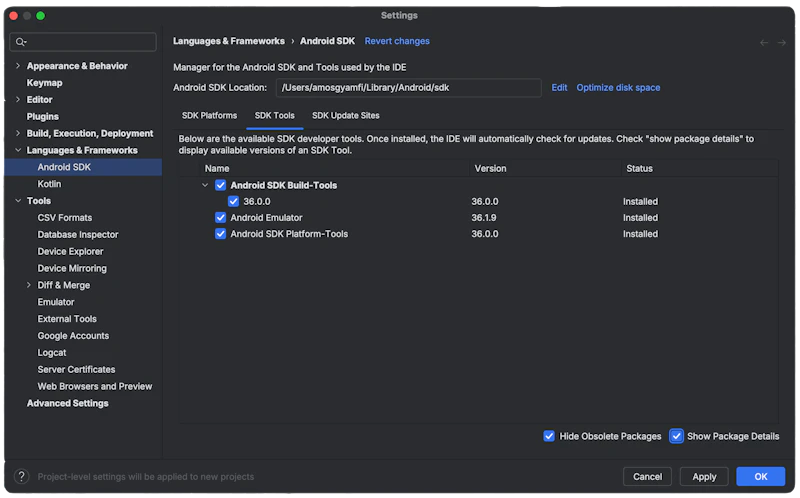Click Revert changes link
800x498 pixels.
click(x=397, y=41)
